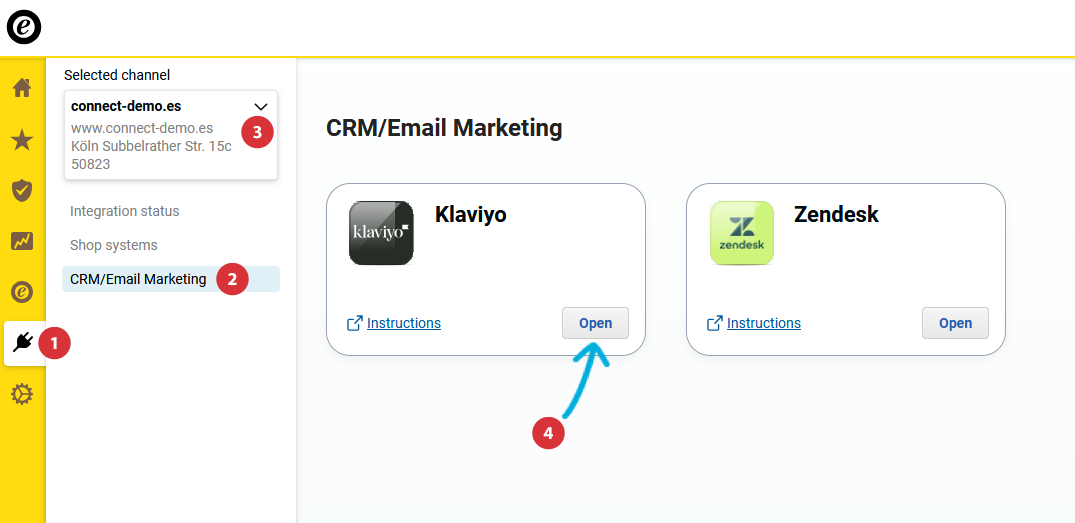This screenshot has width=1075, height=523.
Task: Select the shield checkmark sidebar icon
Action: [22, 190]
